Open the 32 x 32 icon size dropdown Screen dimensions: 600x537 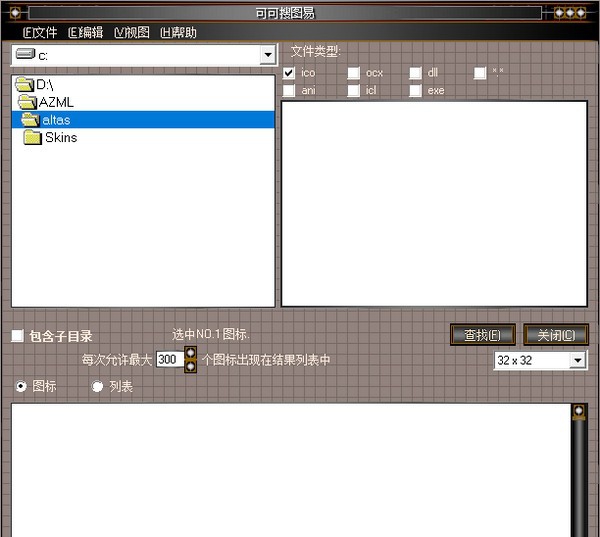(x=577, y=360)
